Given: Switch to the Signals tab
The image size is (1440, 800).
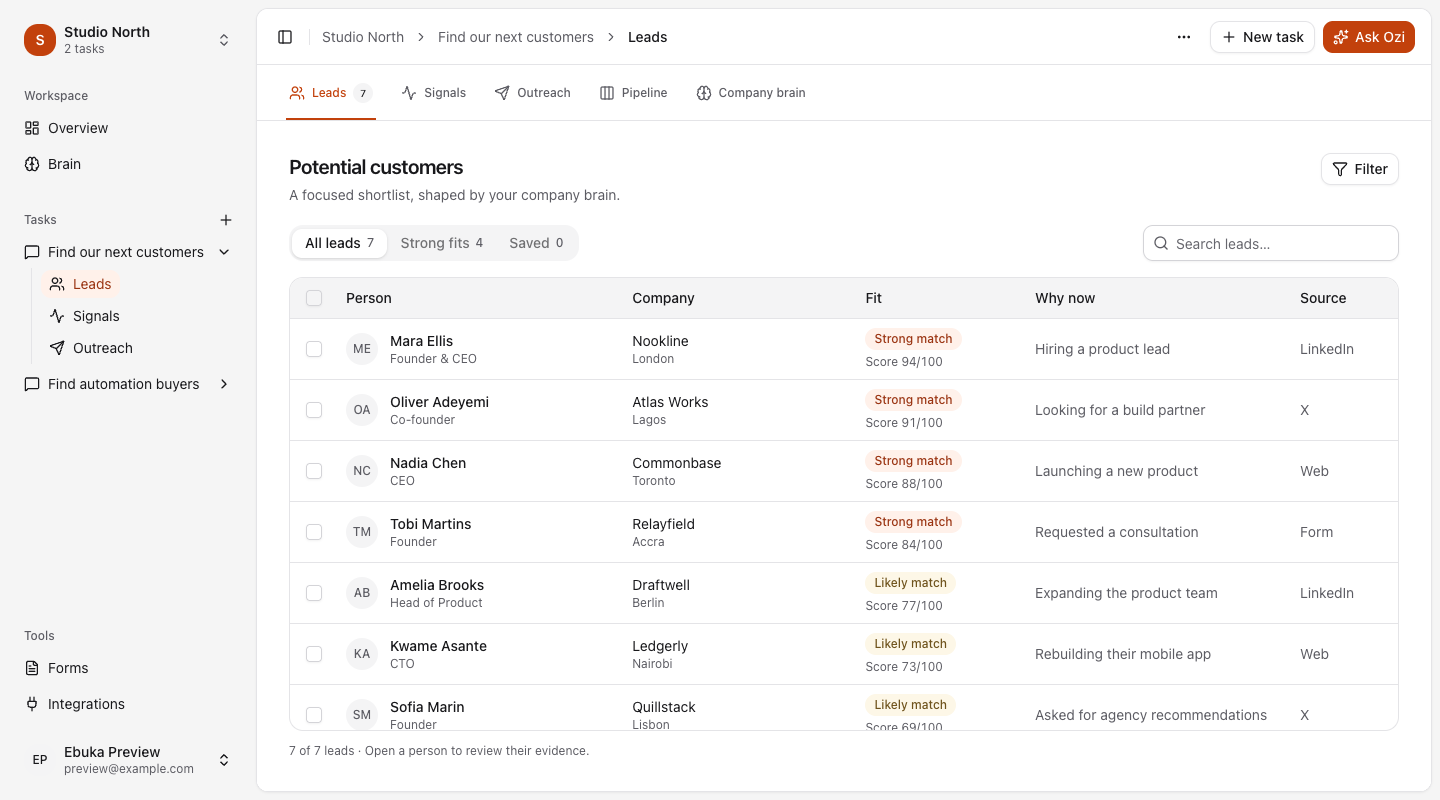Looking at the screenshot, I should [434, 93].
